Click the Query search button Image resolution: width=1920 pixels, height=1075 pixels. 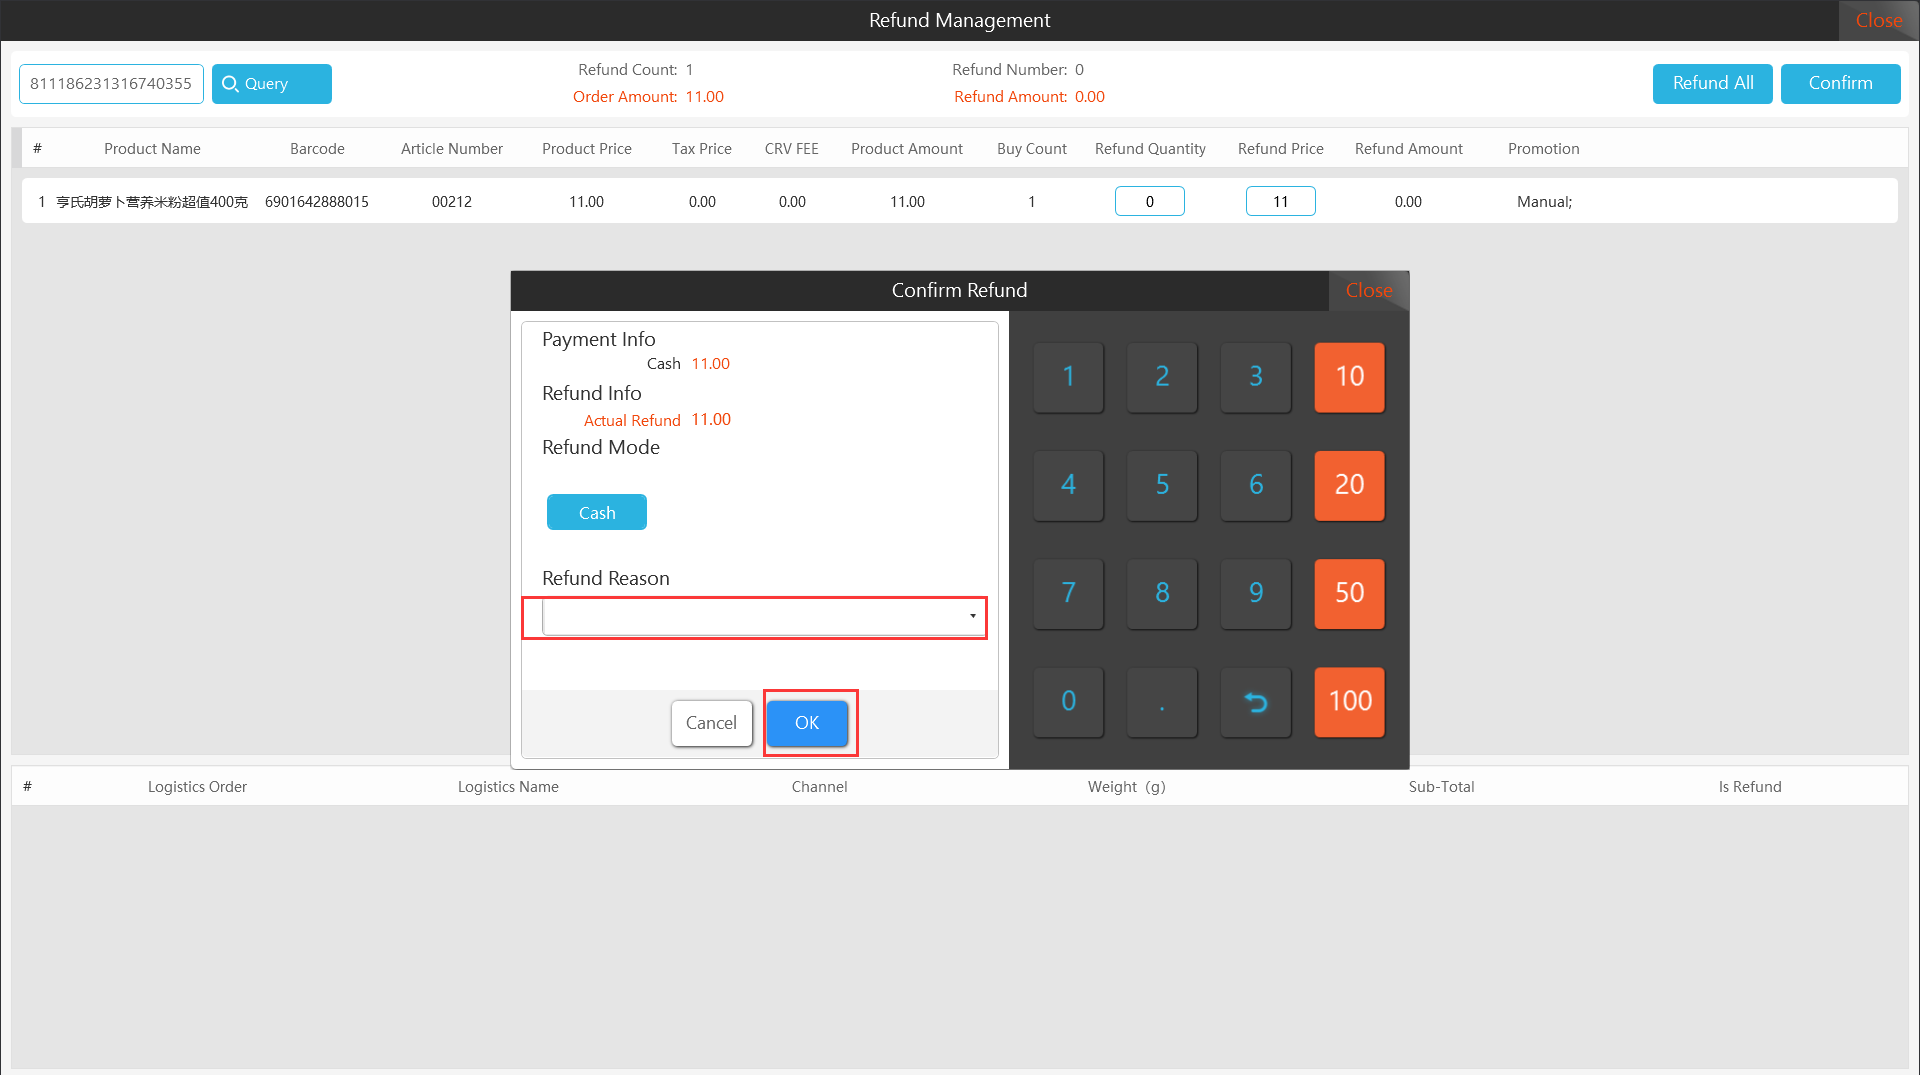271,84
